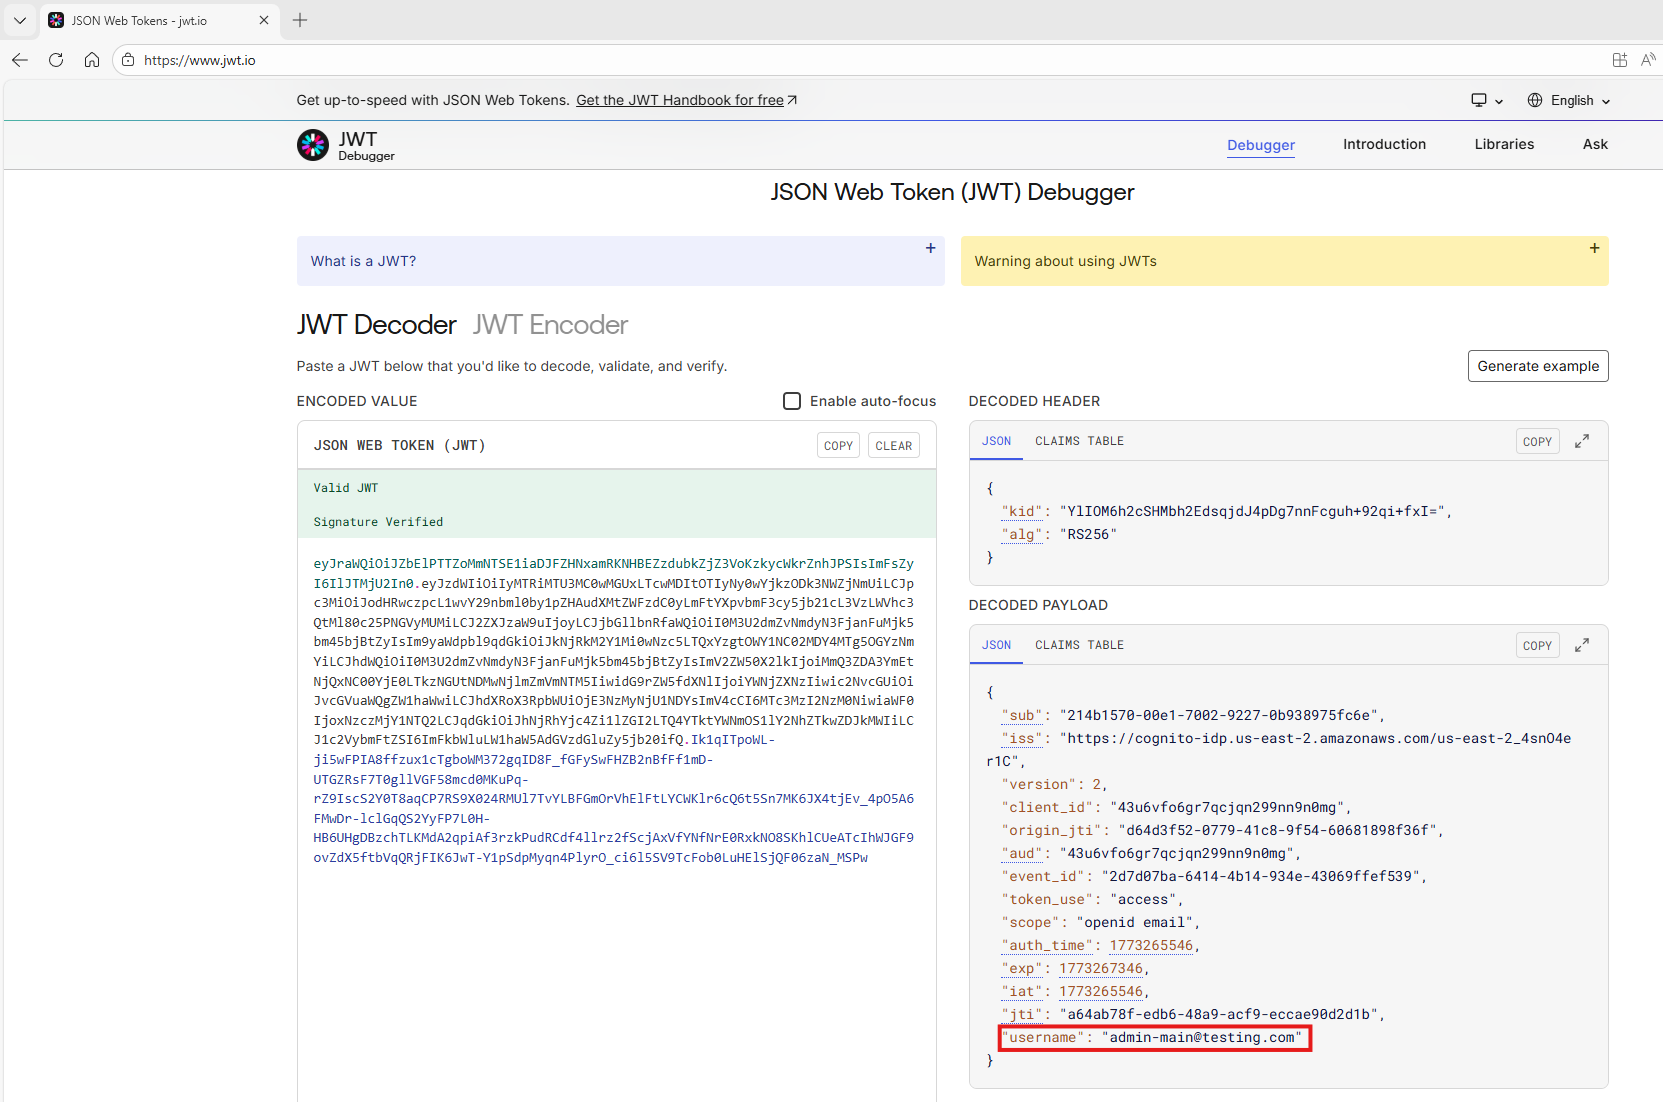
Task: Click the auth_time value 1773265546
Action: pos(1151,945)
